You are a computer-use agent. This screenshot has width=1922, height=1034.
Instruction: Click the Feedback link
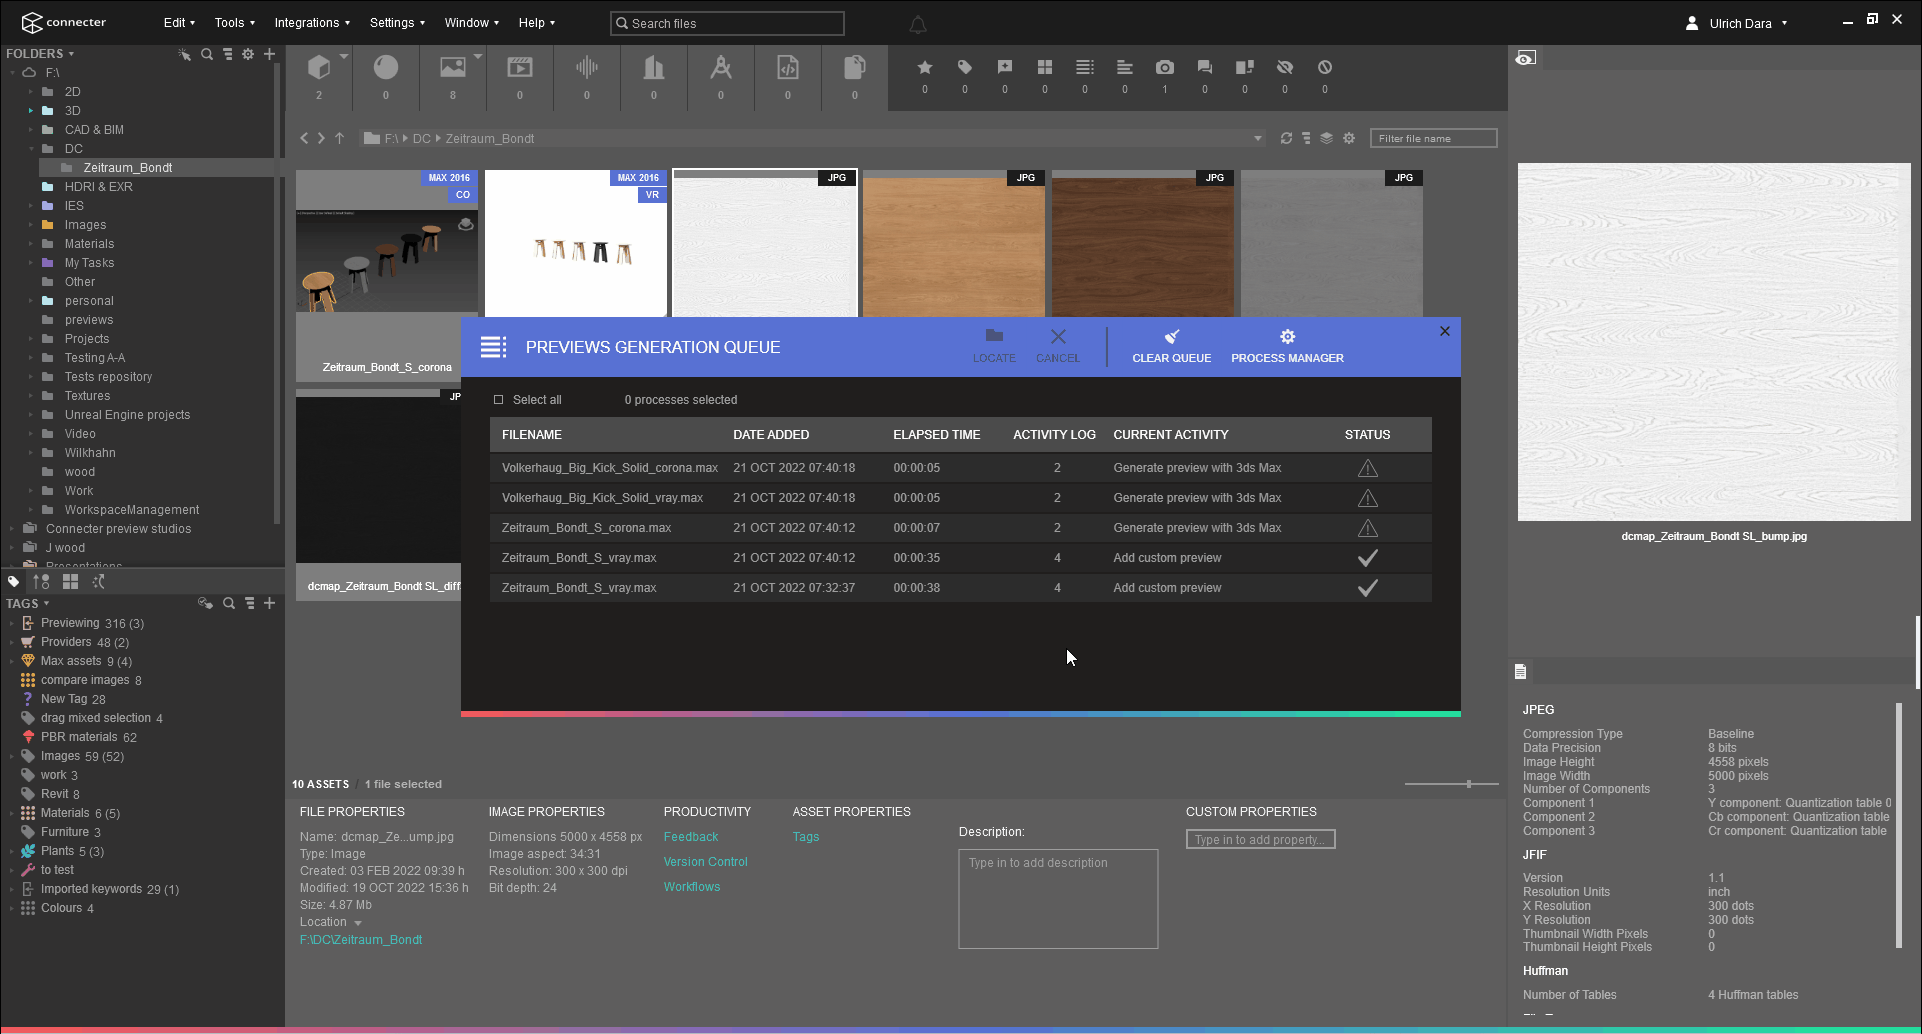[x=691, y=837]
